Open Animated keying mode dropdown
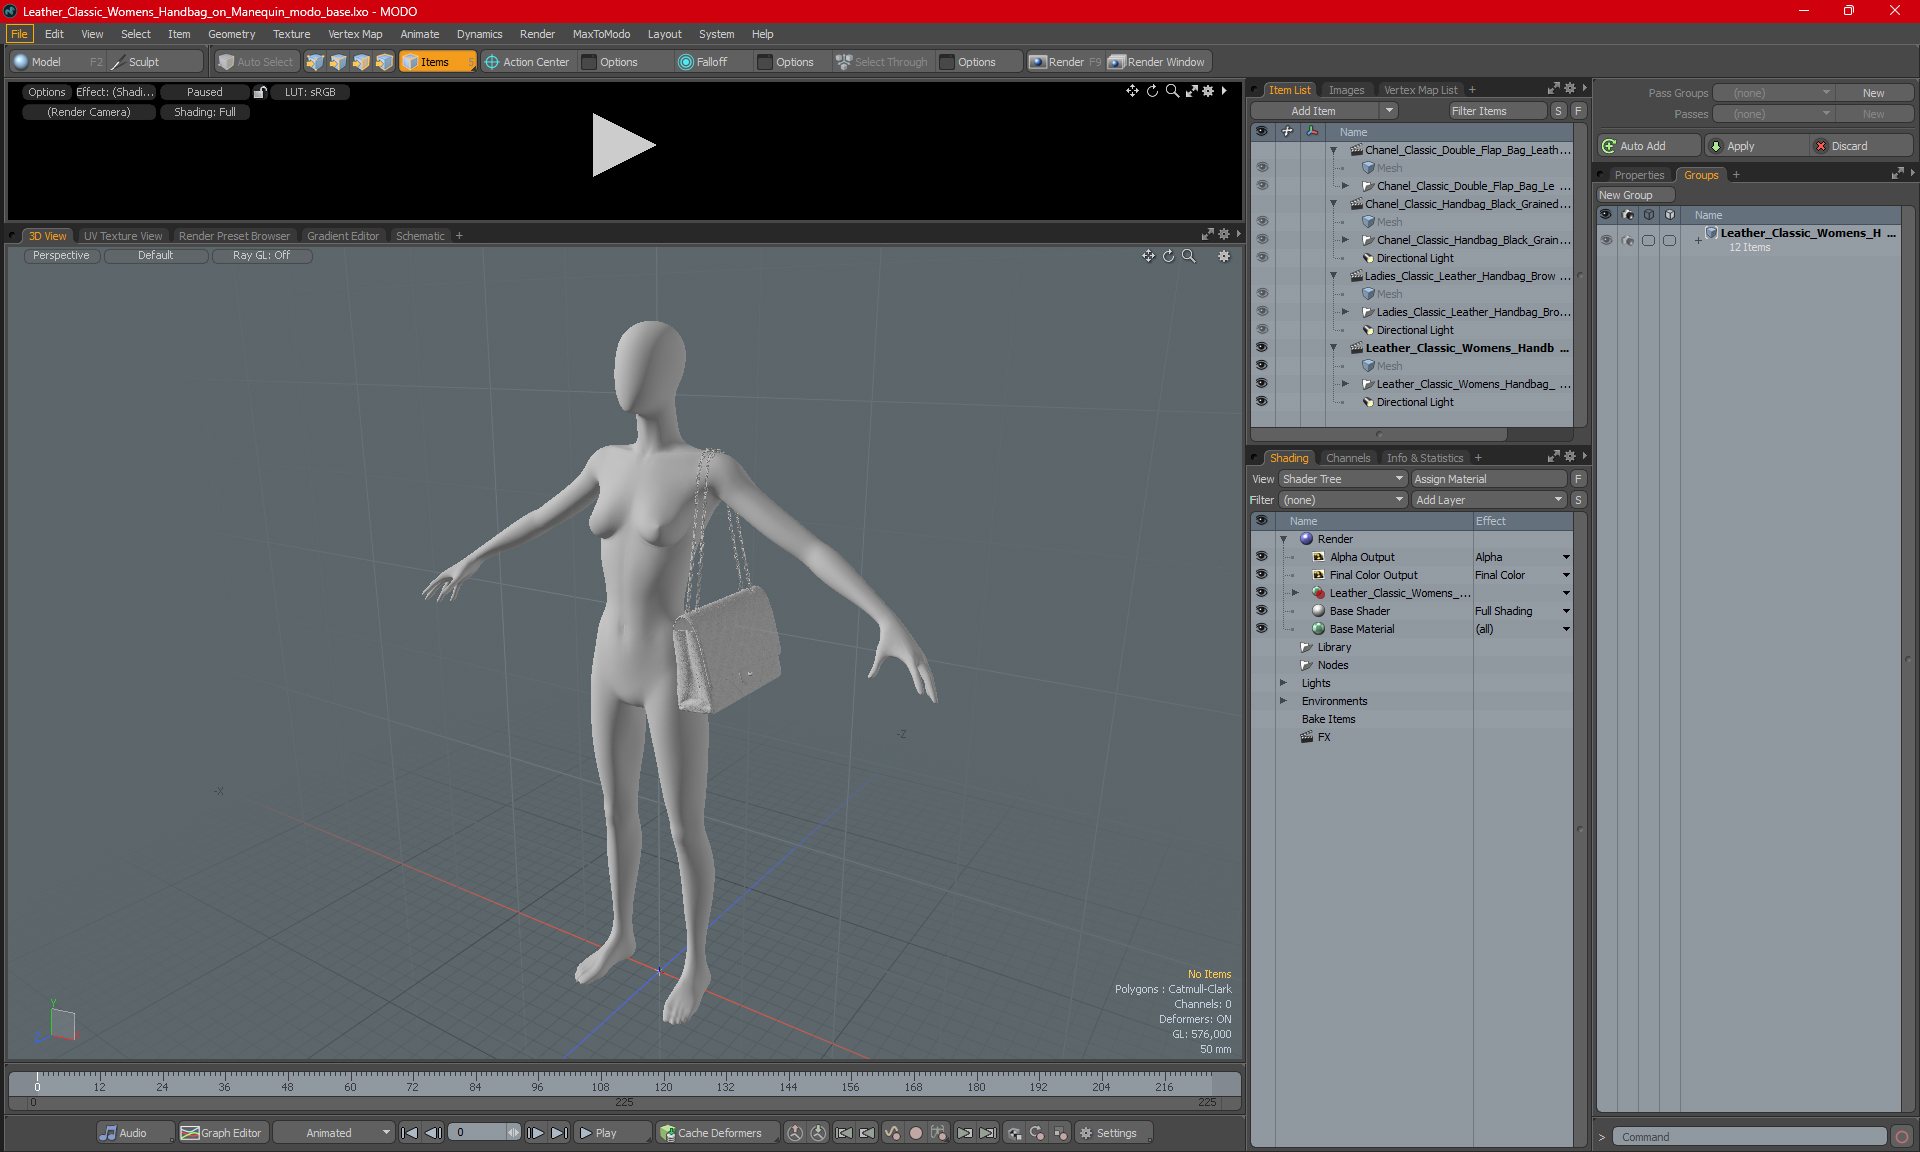Screen dimensions: 1920x1152 (334, 1133)
